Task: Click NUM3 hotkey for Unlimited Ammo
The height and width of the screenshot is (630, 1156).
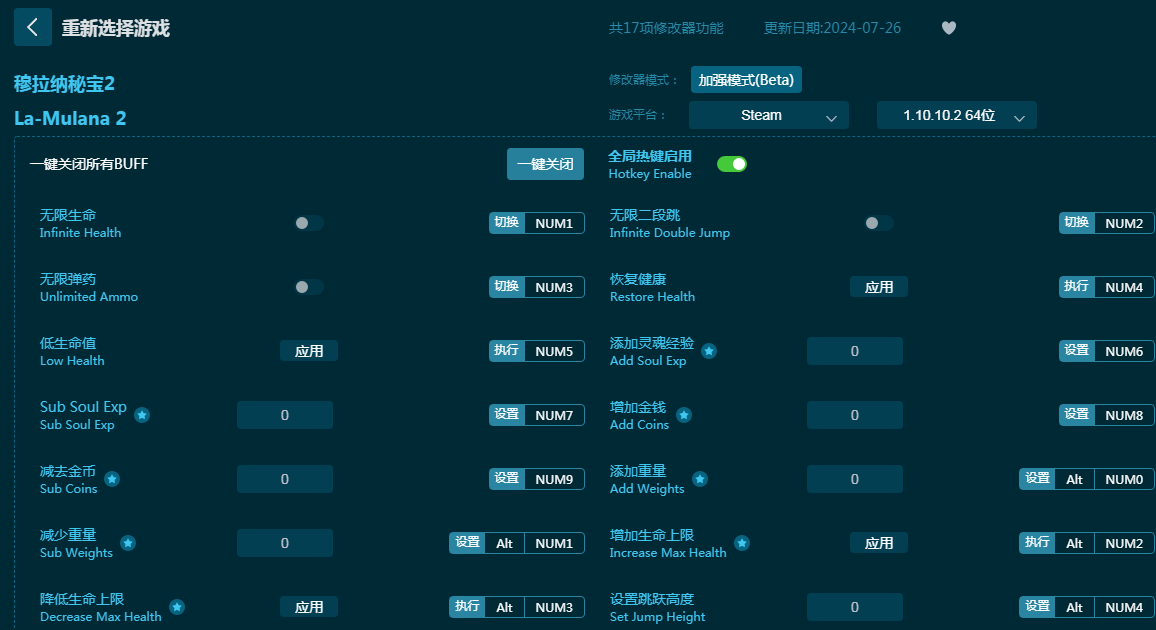Action: click(554, 287)
